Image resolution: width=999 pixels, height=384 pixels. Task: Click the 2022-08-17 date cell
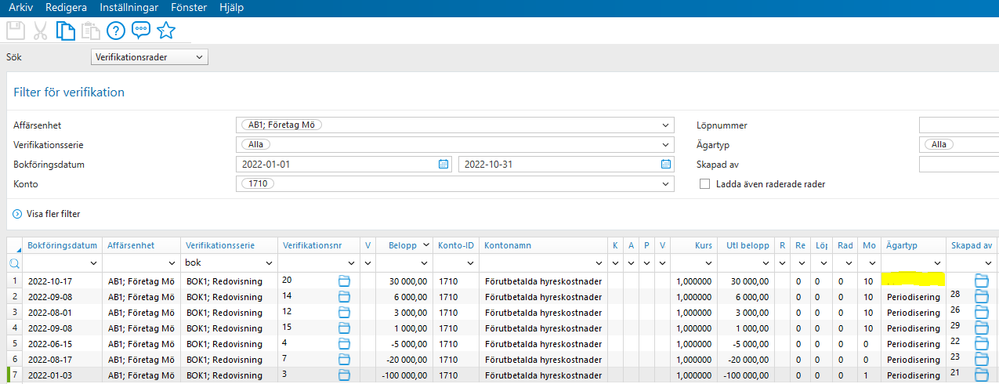(62, 359)
